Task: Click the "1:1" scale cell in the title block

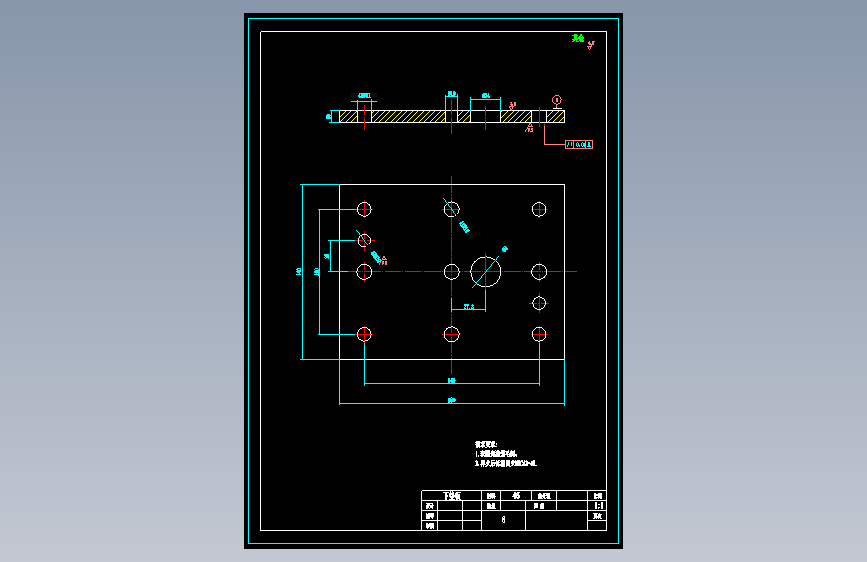Action: point(598,506)
